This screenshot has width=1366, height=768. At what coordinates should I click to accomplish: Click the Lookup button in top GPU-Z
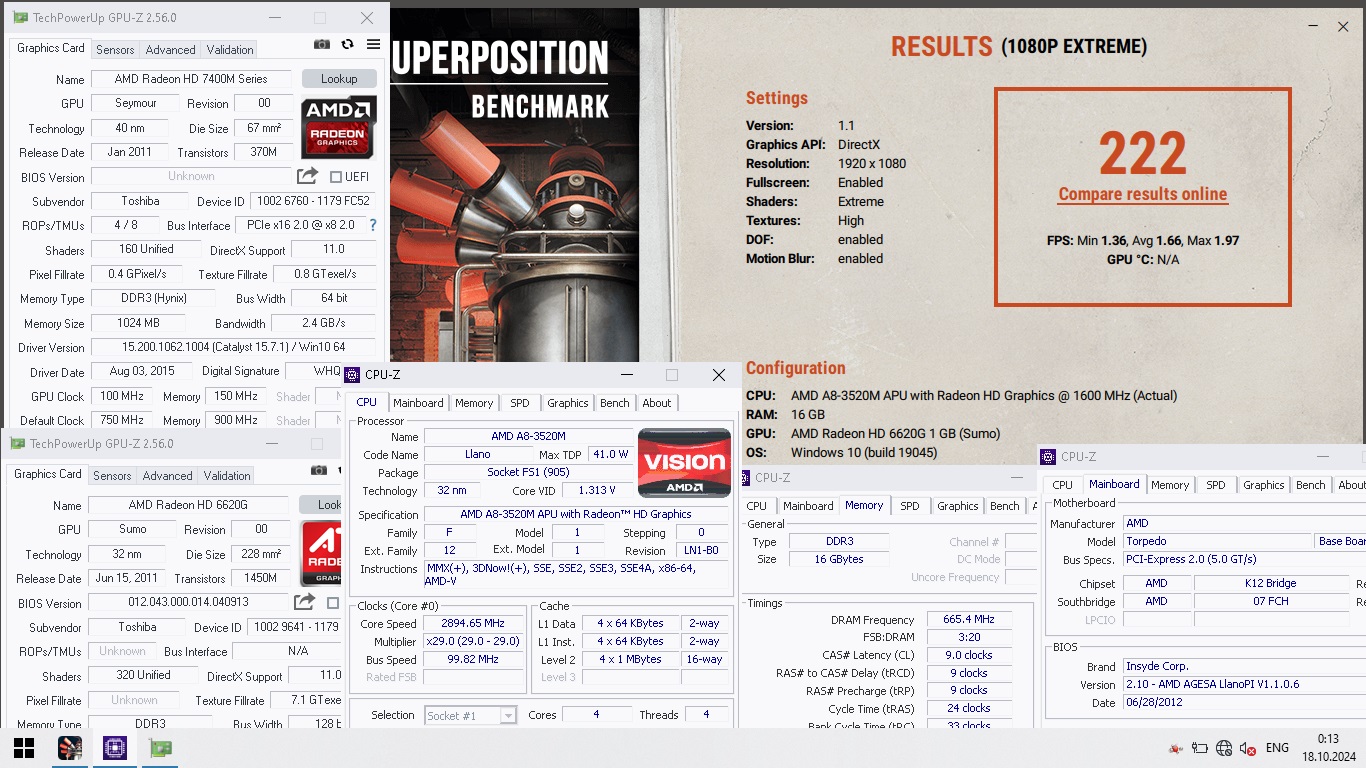pyautogui.click(x=339, y=79)
